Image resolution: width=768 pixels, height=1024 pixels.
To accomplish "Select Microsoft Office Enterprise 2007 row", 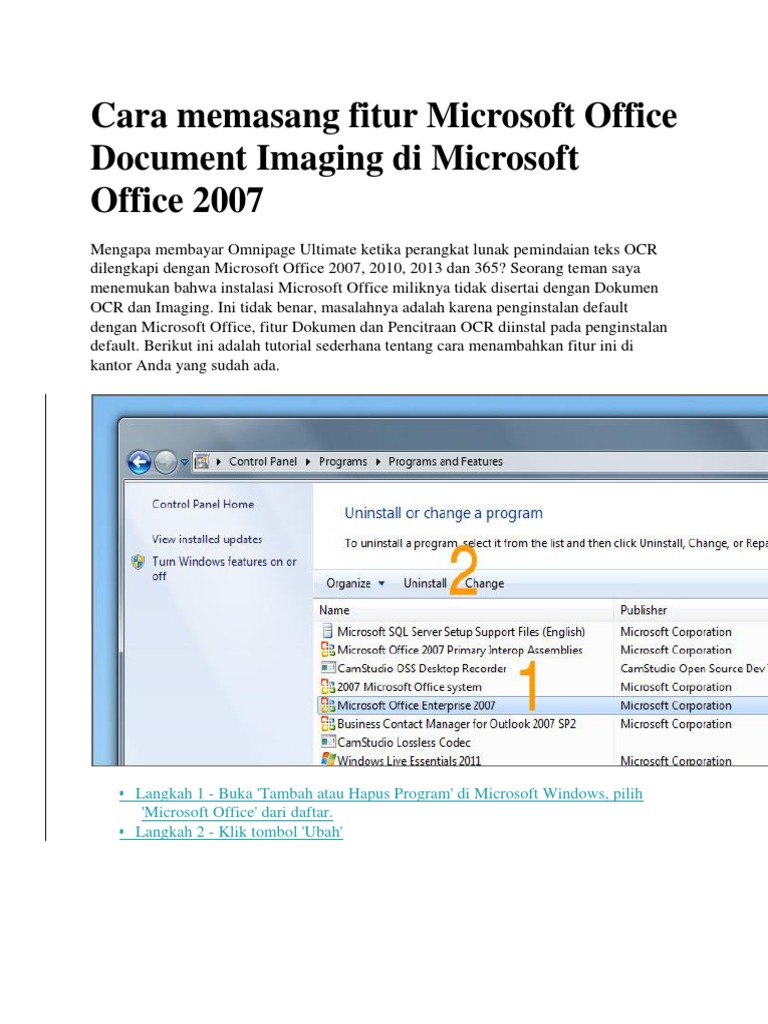I will [542, 705].
